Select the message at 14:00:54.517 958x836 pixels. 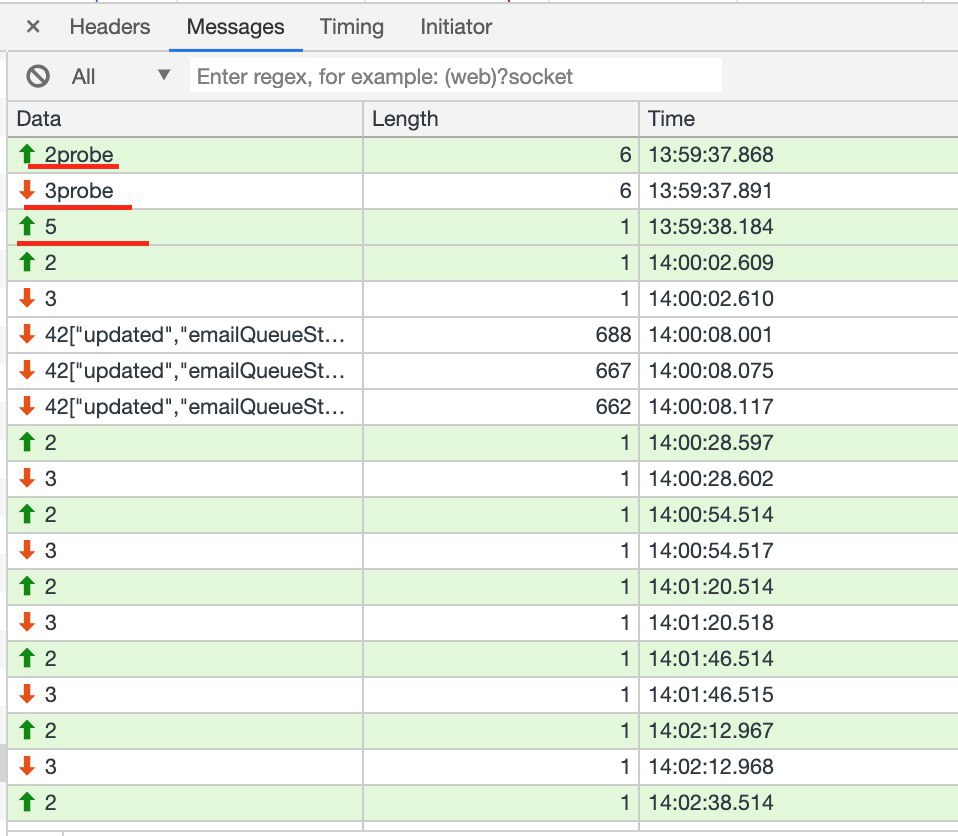483,551
